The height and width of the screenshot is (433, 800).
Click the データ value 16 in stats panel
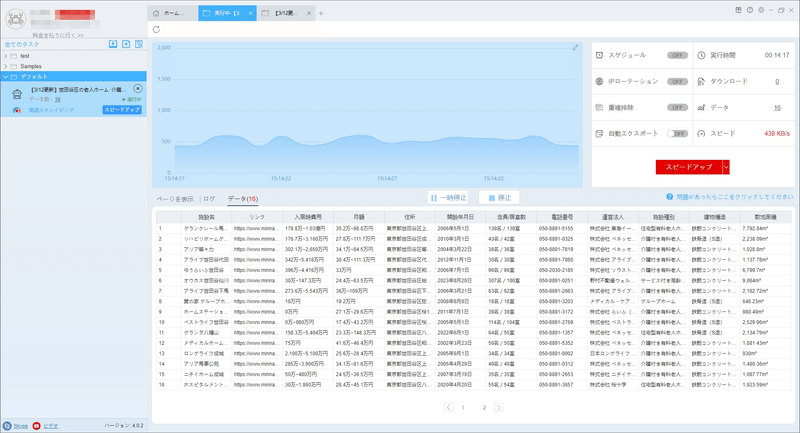(x=777, y=108)
